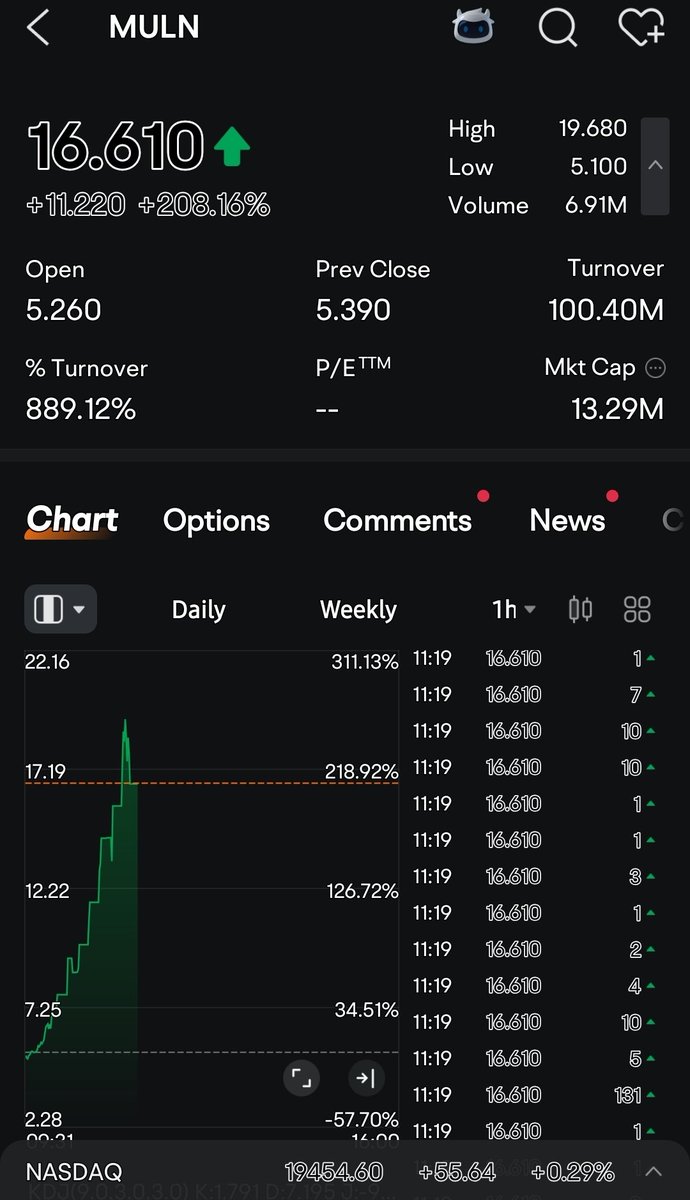Tap the Open 5.260 value
Image resolution: width=690 pixels, height=1200 pixels.
[x=64, y=310]
